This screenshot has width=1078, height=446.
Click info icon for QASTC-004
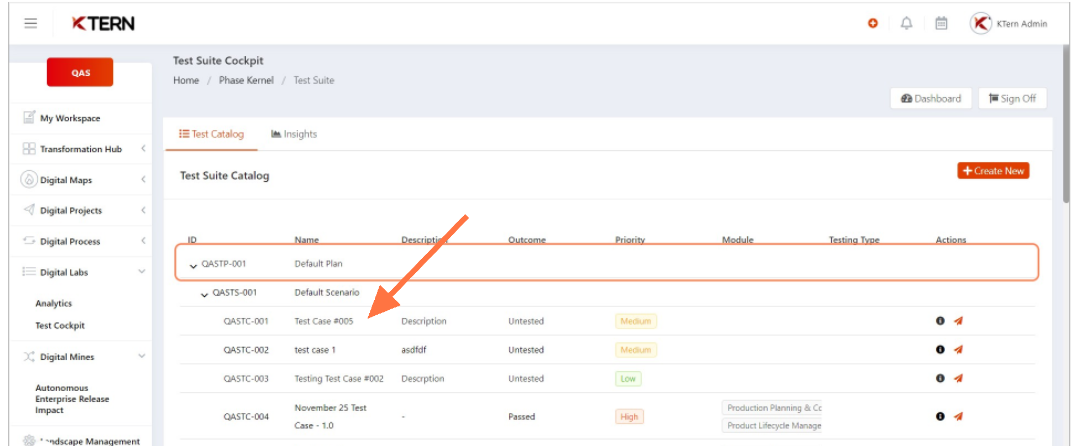[940, 416]
